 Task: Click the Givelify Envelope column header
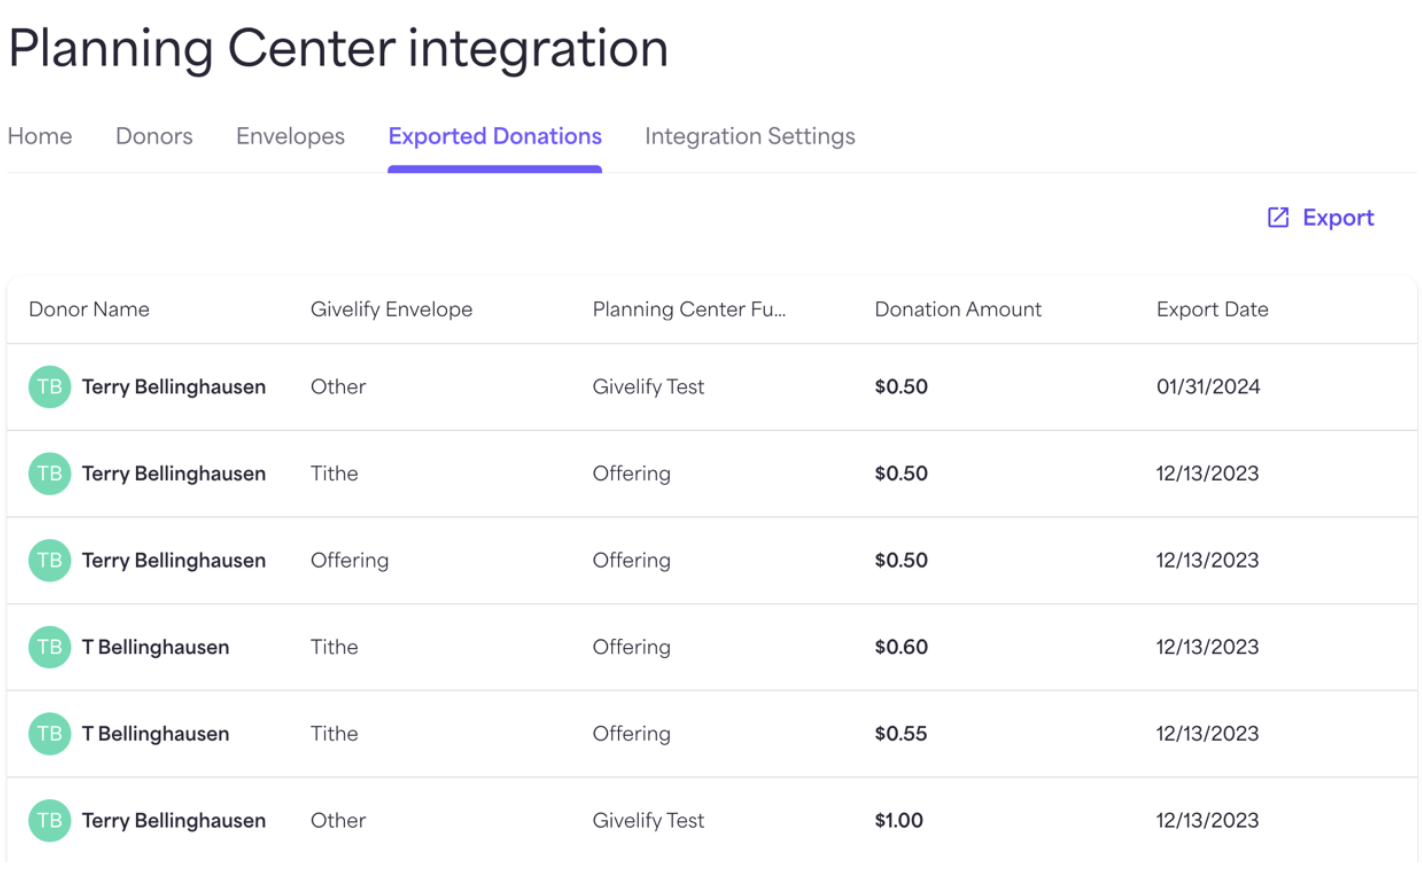point(391,309)
